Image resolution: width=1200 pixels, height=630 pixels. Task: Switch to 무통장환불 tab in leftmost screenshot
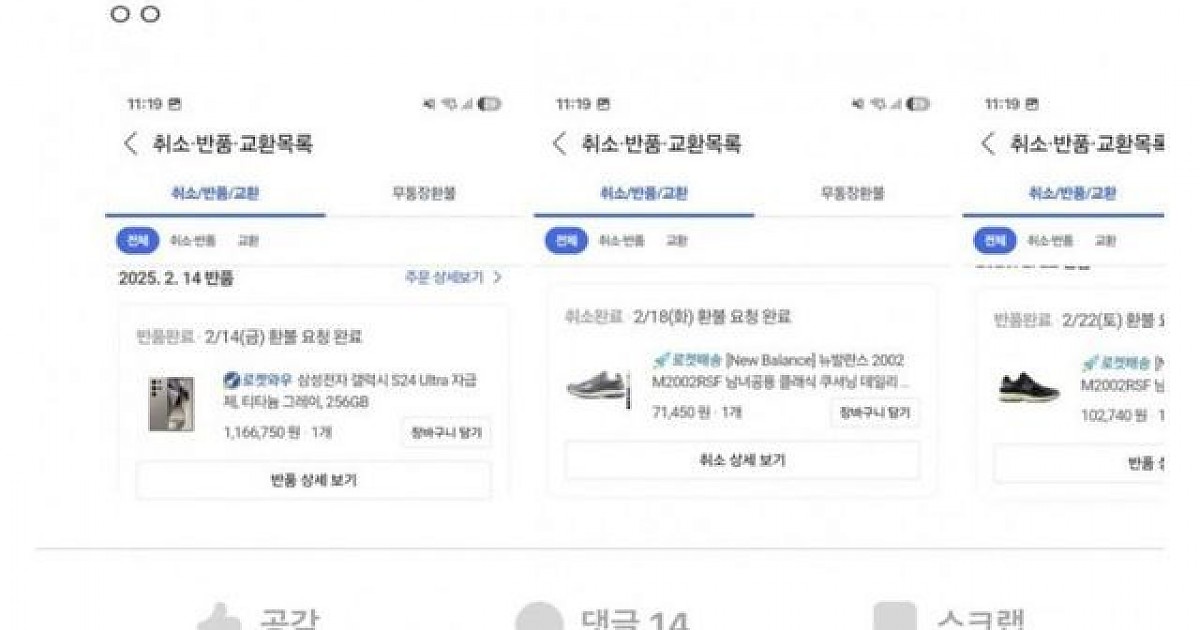tap(423, 194)
